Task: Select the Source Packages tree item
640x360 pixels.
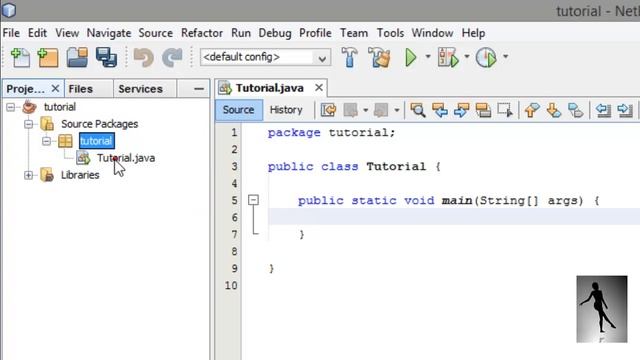Action: 100,124
